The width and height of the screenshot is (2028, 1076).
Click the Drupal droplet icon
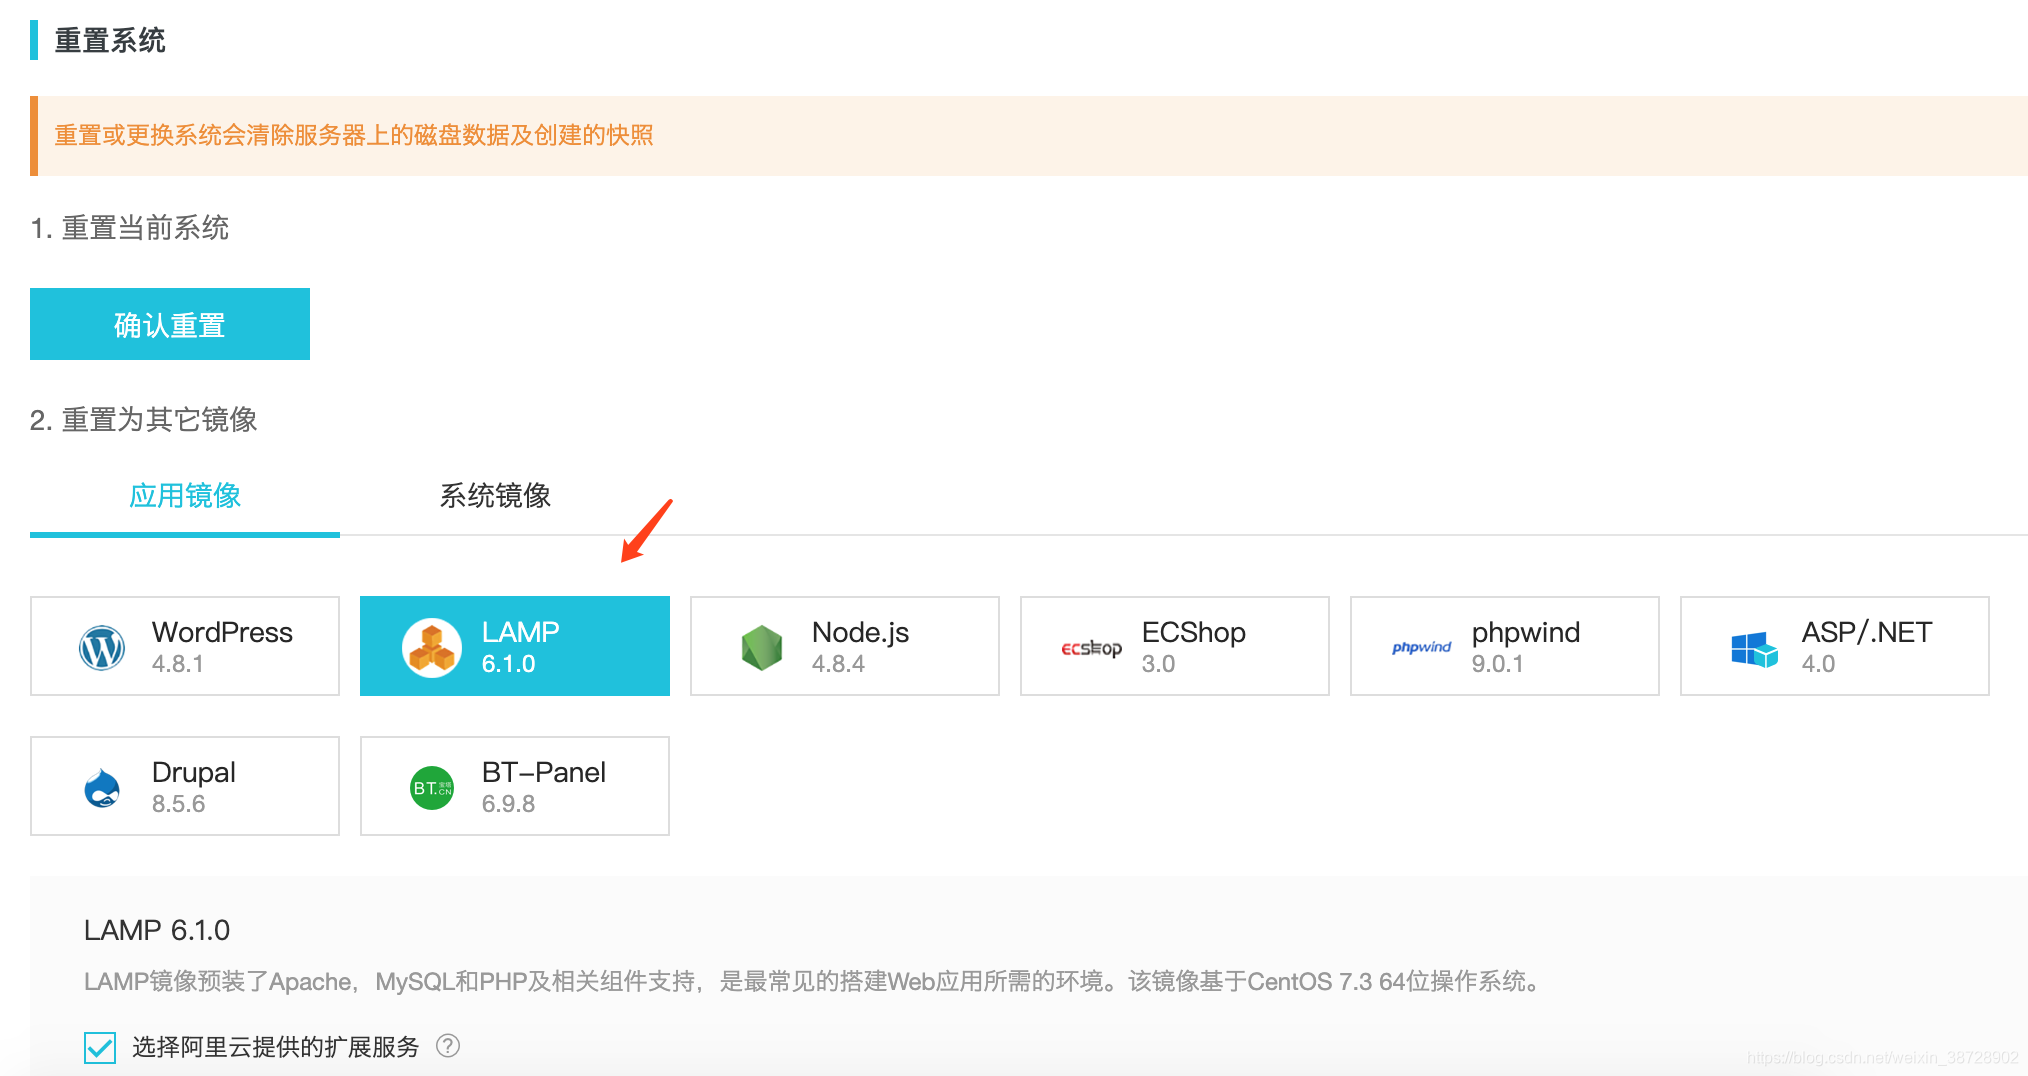102,788
